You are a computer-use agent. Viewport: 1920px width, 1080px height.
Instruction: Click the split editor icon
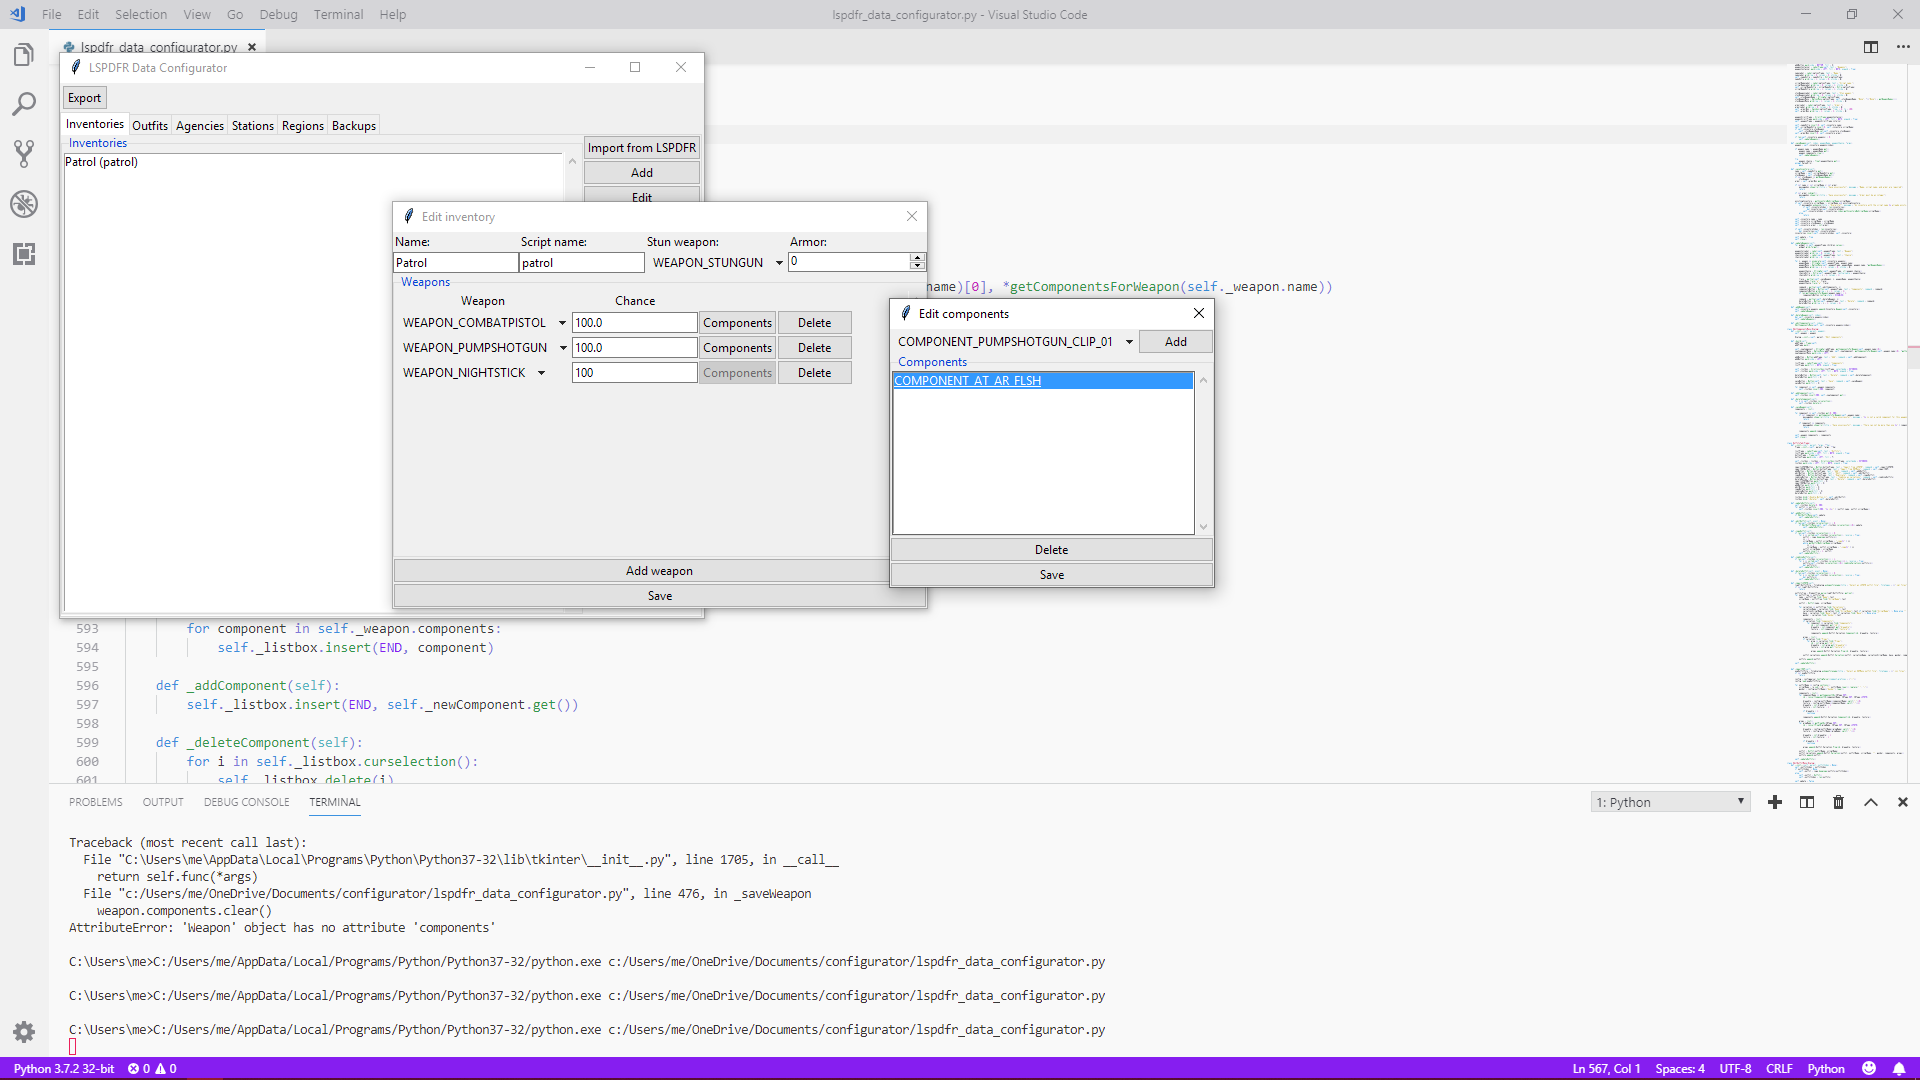[1870, 47]
